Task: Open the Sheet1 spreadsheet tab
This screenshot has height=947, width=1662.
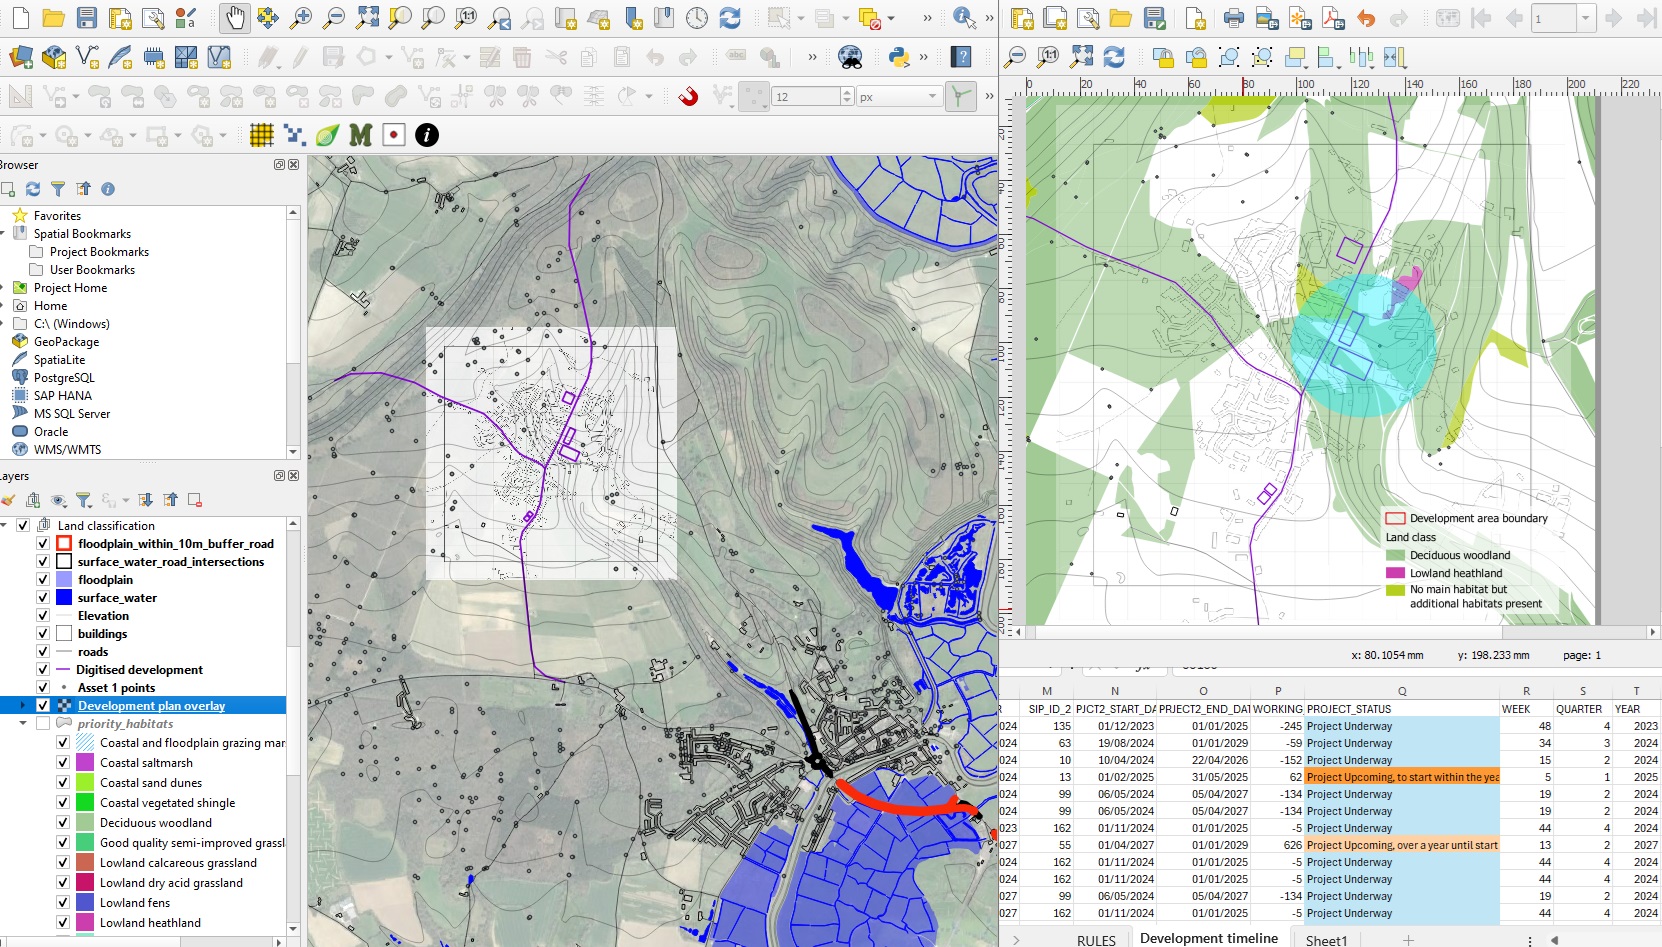Action: click(x=1326, y=939)
